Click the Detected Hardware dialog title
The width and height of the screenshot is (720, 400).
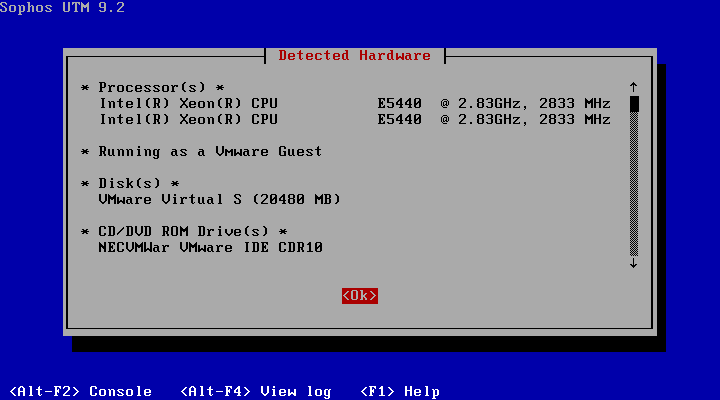click(354, 55)
